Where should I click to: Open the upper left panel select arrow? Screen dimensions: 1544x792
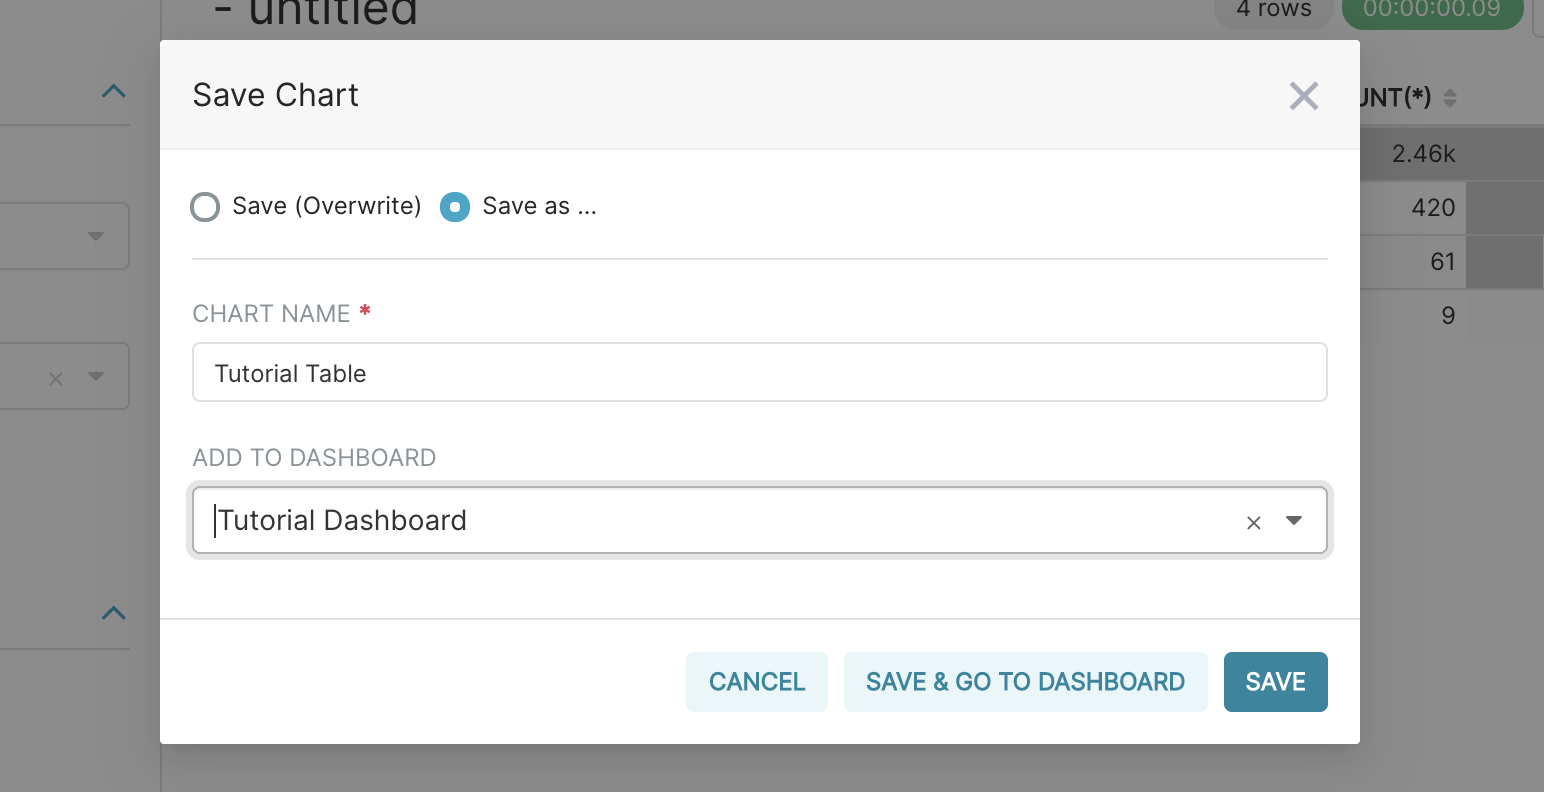(x=96, y=237)
